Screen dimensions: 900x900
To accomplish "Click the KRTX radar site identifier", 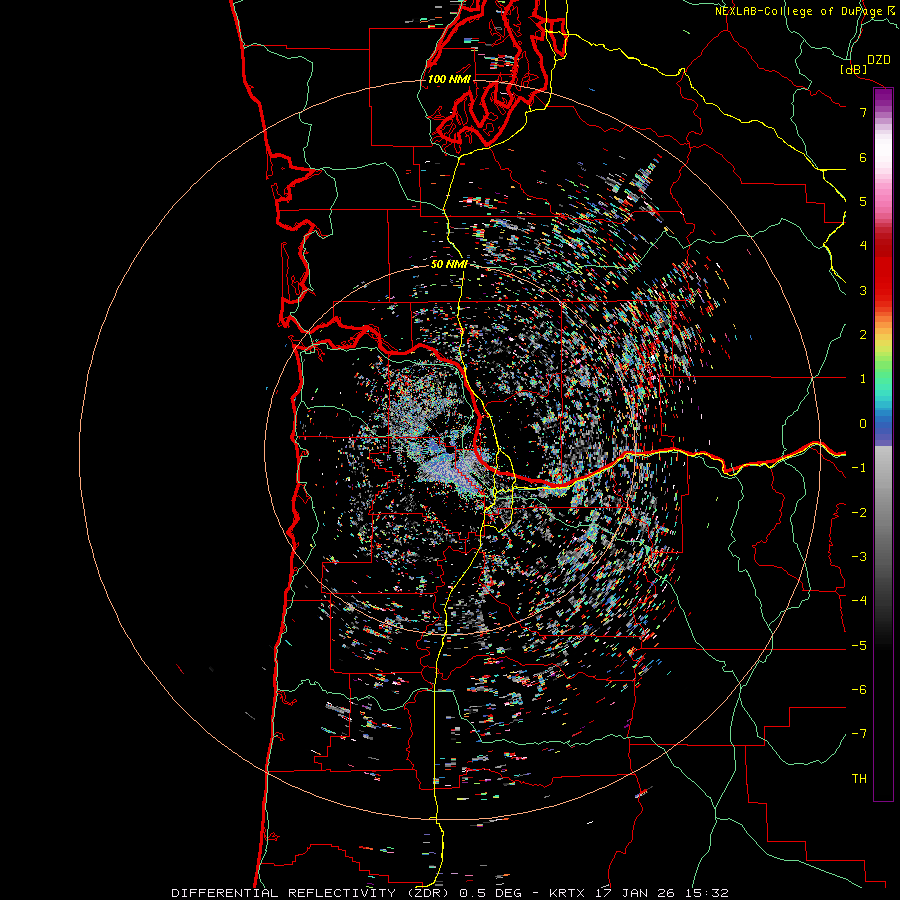I will tap(567, 893).
